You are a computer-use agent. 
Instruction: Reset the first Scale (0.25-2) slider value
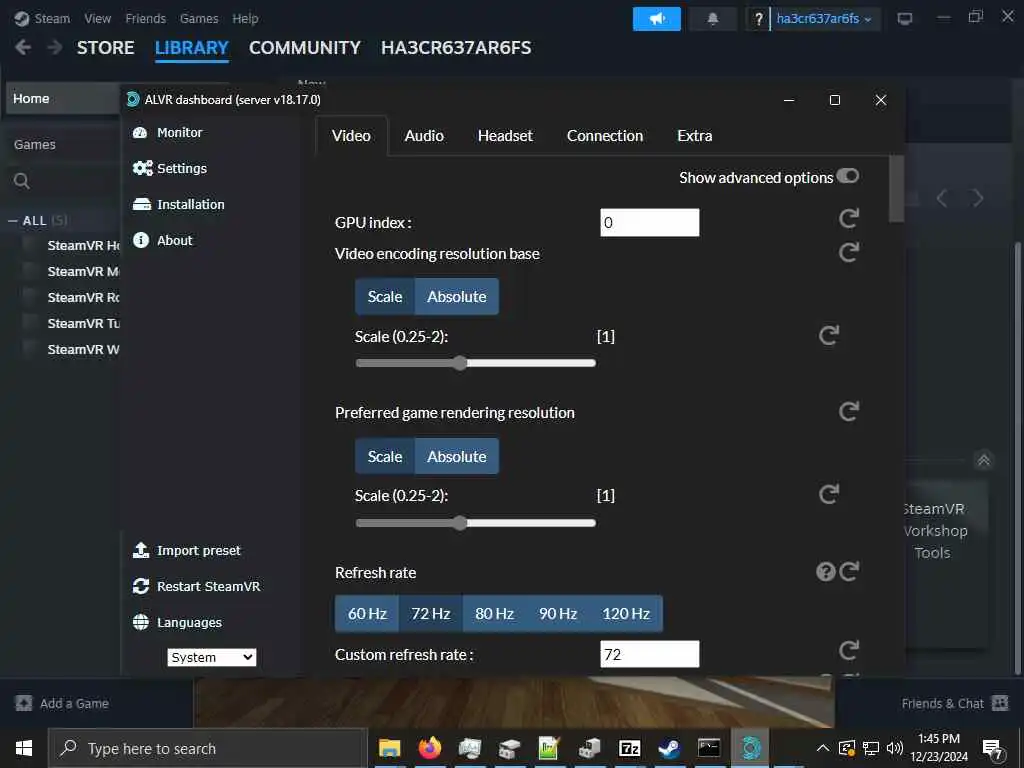pyautogui.click(x=829, y=336)
